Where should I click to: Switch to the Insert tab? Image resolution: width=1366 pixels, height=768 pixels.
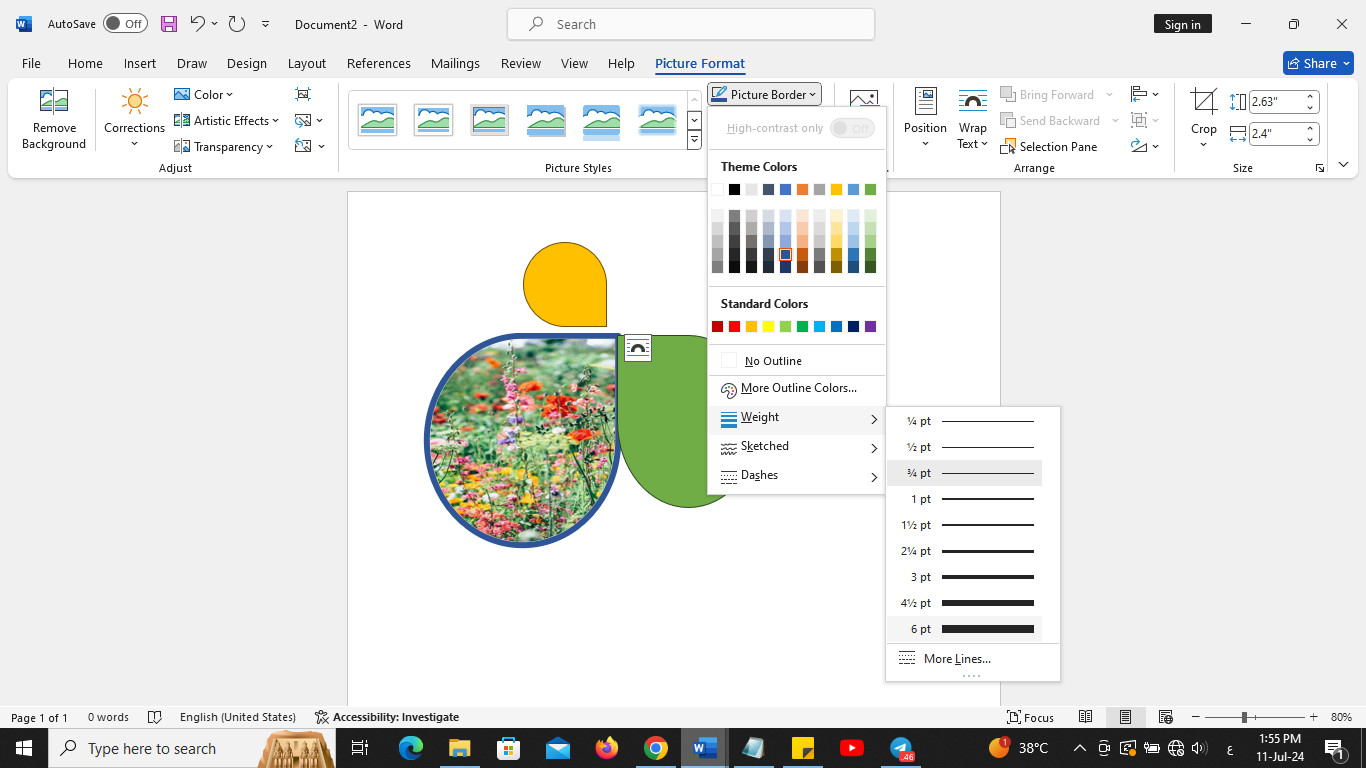pyautogui.click(x=140, y=63)
